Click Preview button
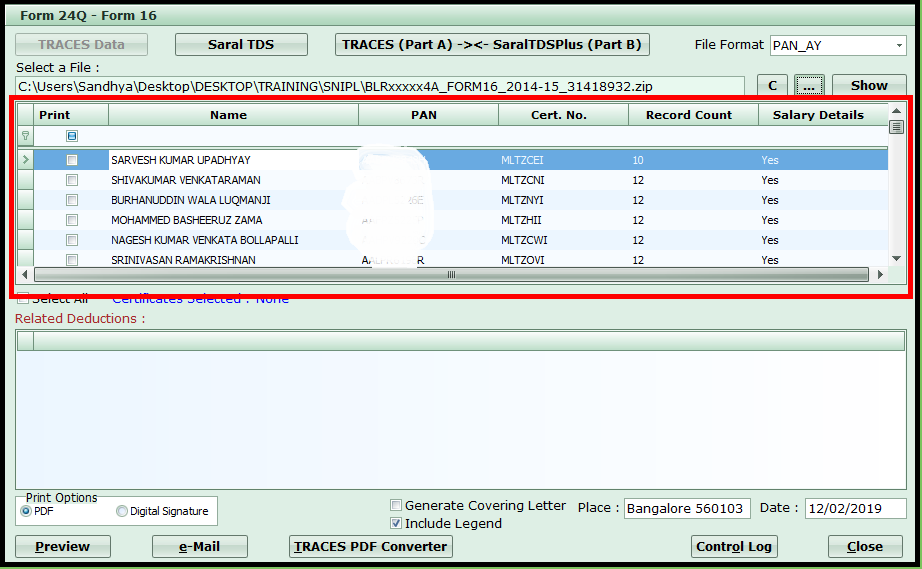The height and width of the screenshot is (569, 922). point(63,547)
